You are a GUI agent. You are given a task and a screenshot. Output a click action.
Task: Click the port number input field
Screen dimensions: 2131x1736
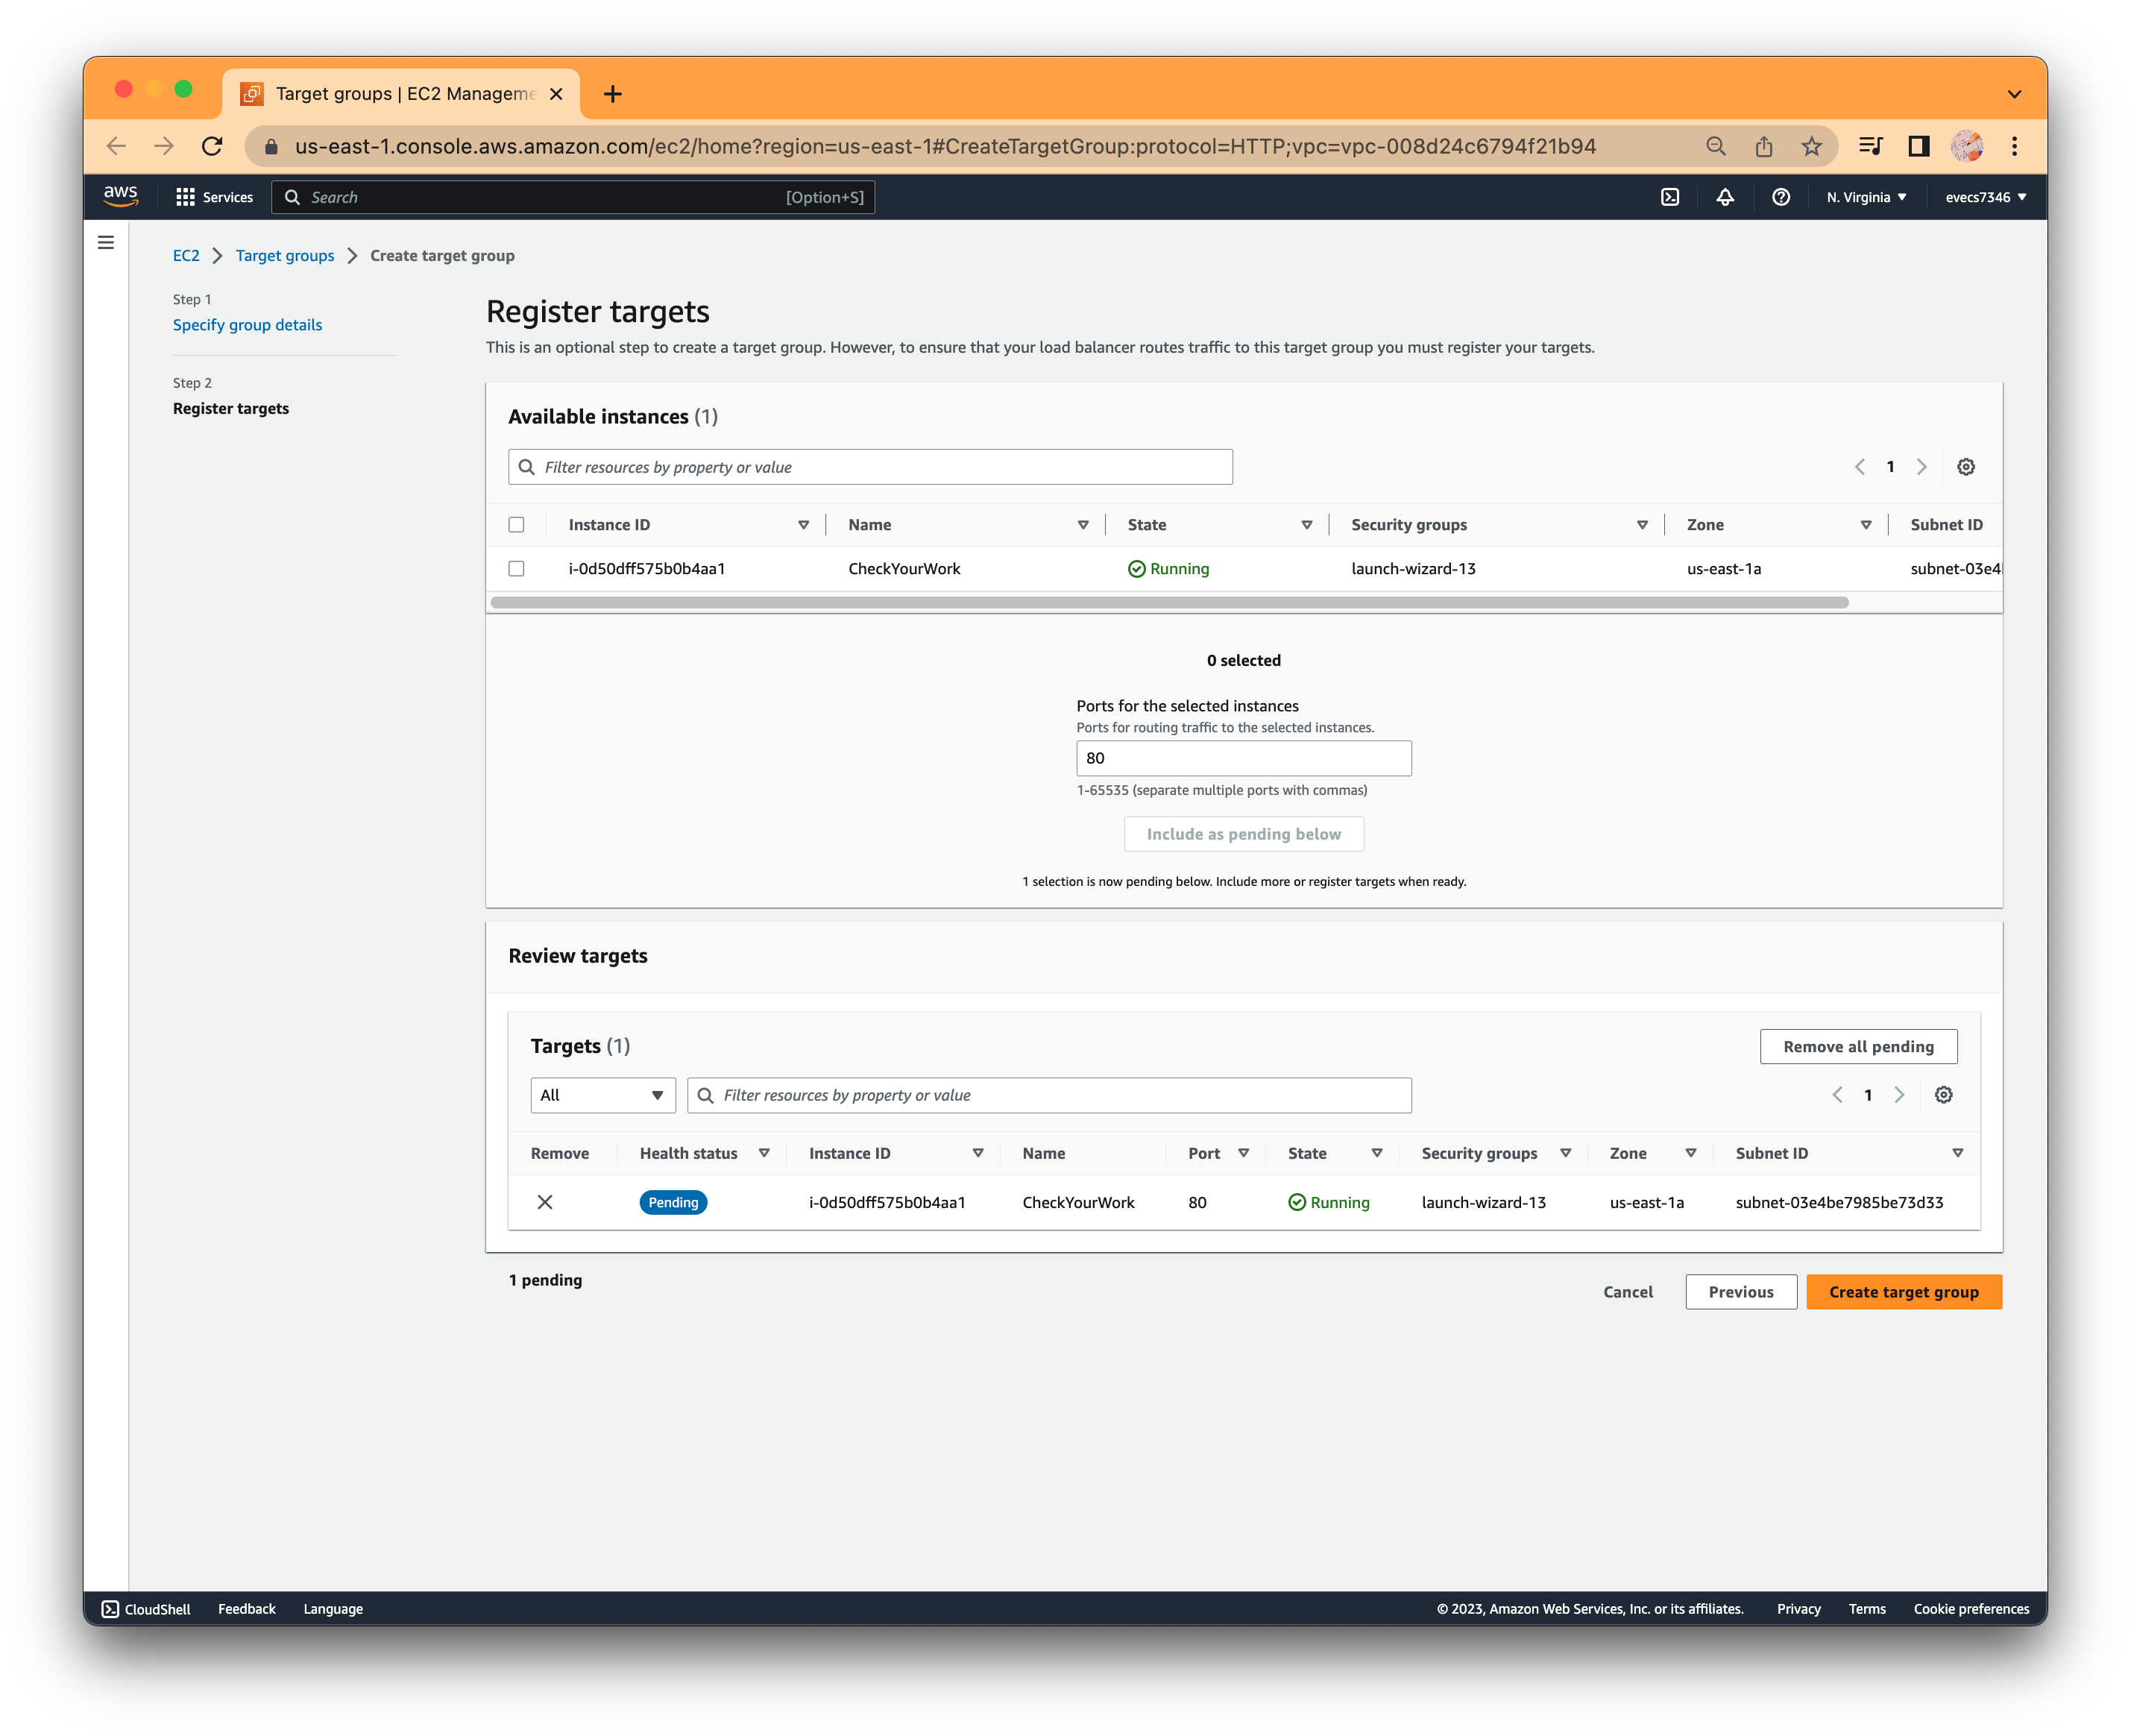point(1242,758)
